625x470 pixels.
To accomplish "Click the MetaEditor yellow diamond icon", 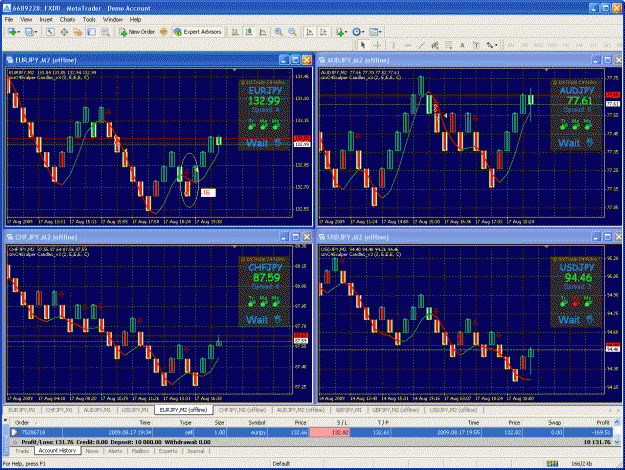I will (x=163, y=32).
